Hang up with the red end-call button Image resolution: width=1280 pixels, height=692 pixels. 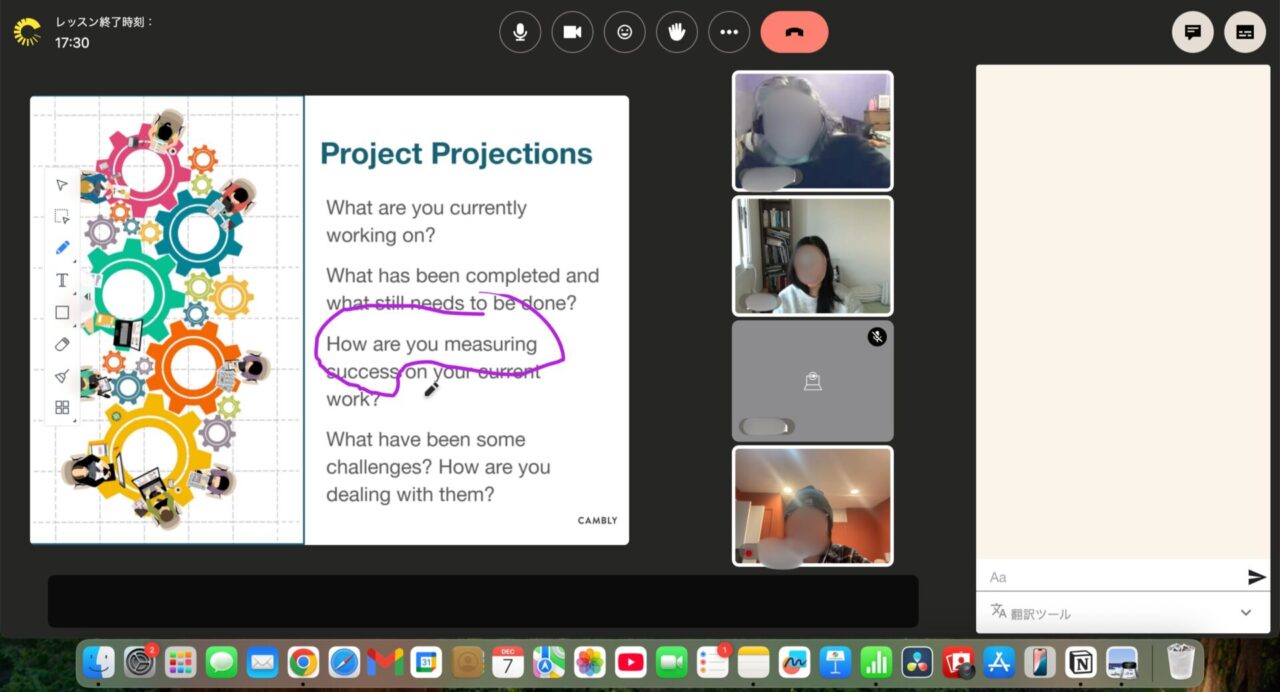coord(794,32)
